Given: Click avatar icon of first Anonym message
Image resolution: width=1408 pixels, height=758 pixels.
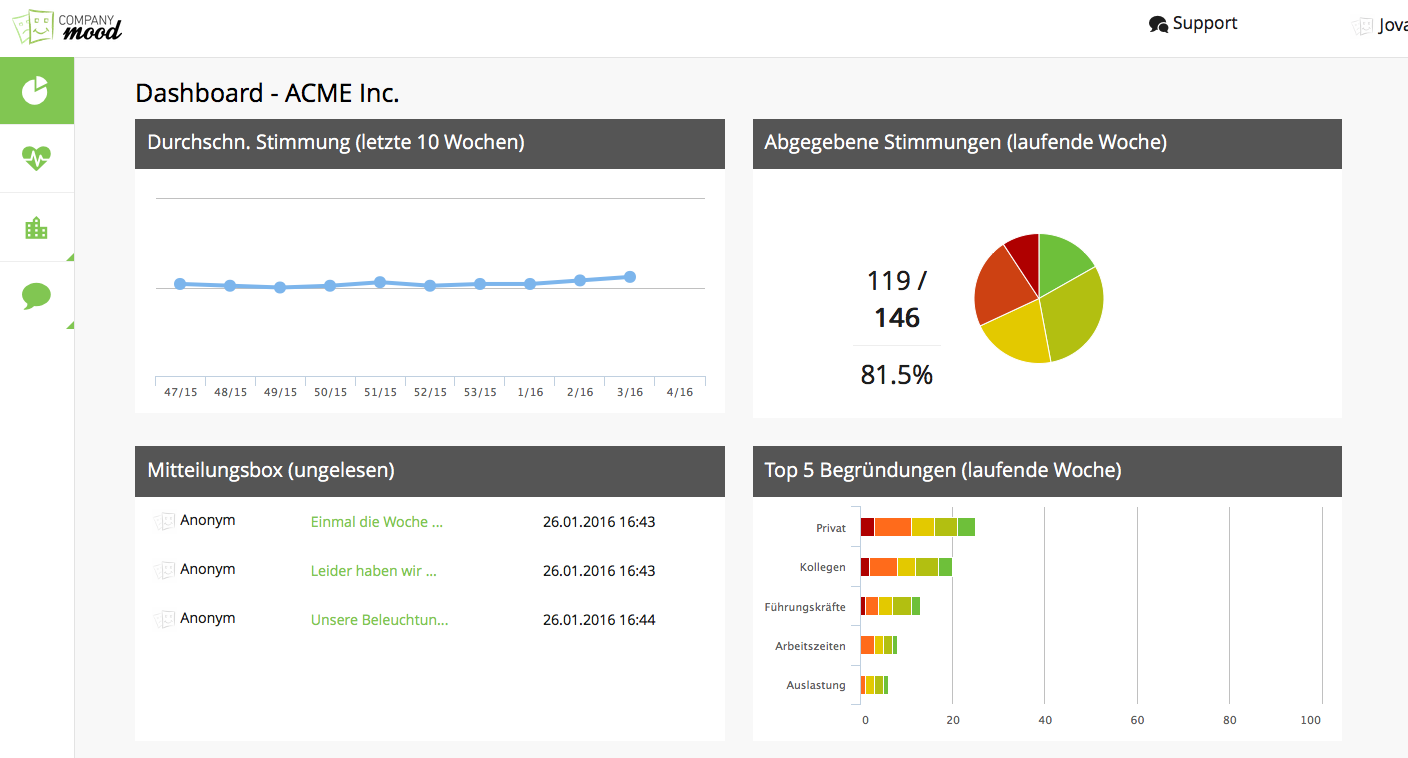Looking at the screenshot, I should point(164,522).
